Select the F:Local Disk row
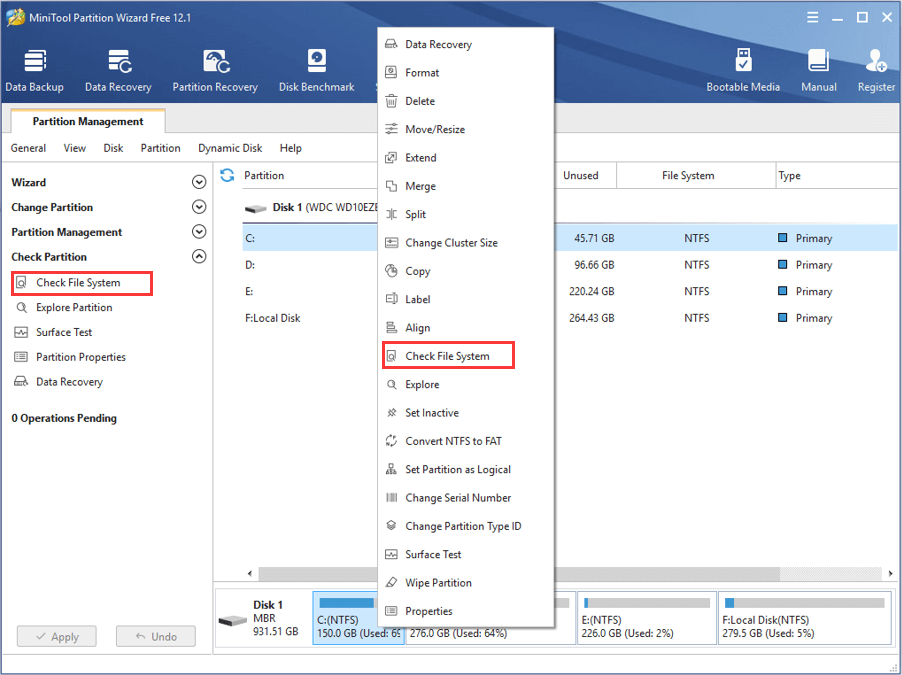This screenshot has height=675, width=902. [x=570, y=318]
